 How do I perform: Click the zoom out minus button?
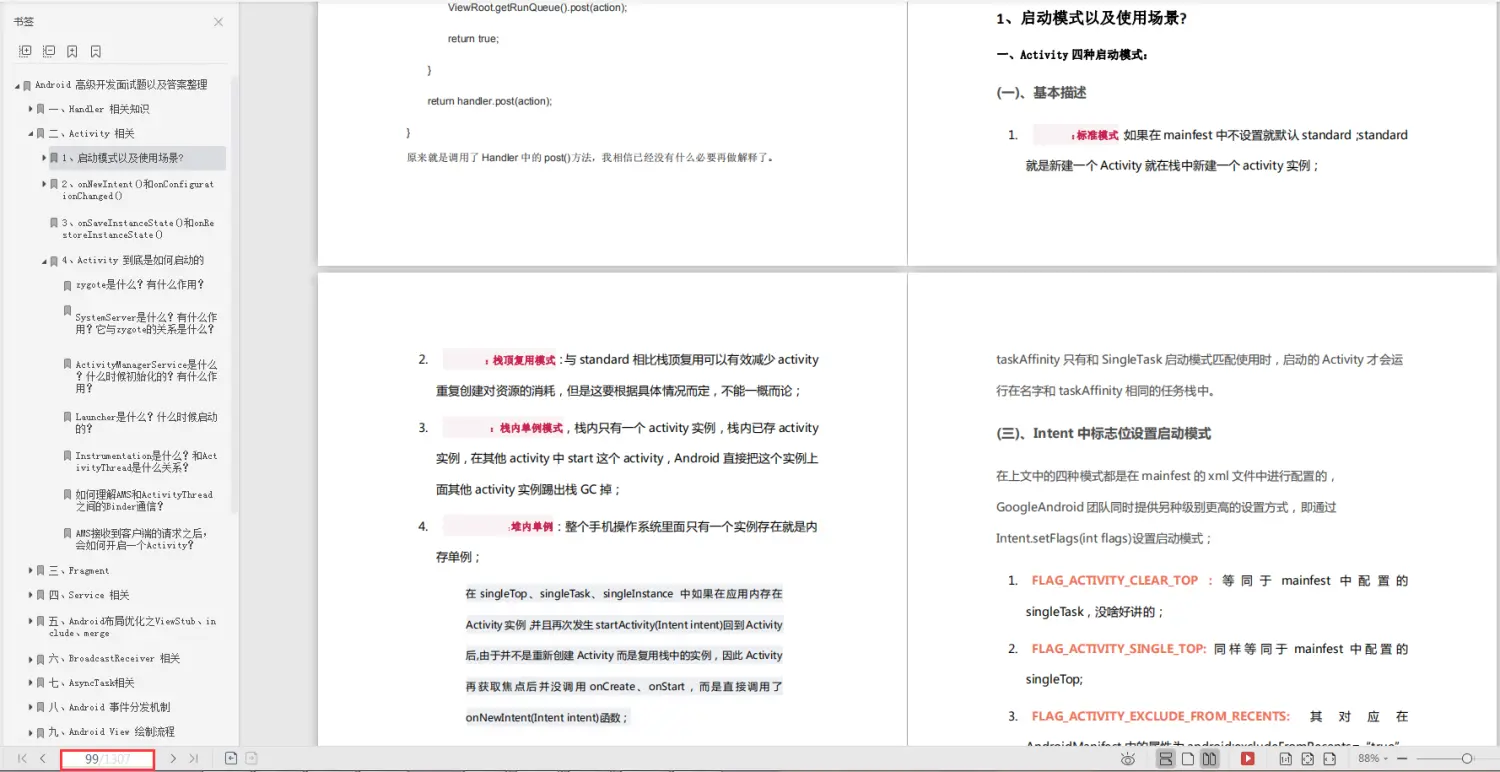pos(1404,759)
